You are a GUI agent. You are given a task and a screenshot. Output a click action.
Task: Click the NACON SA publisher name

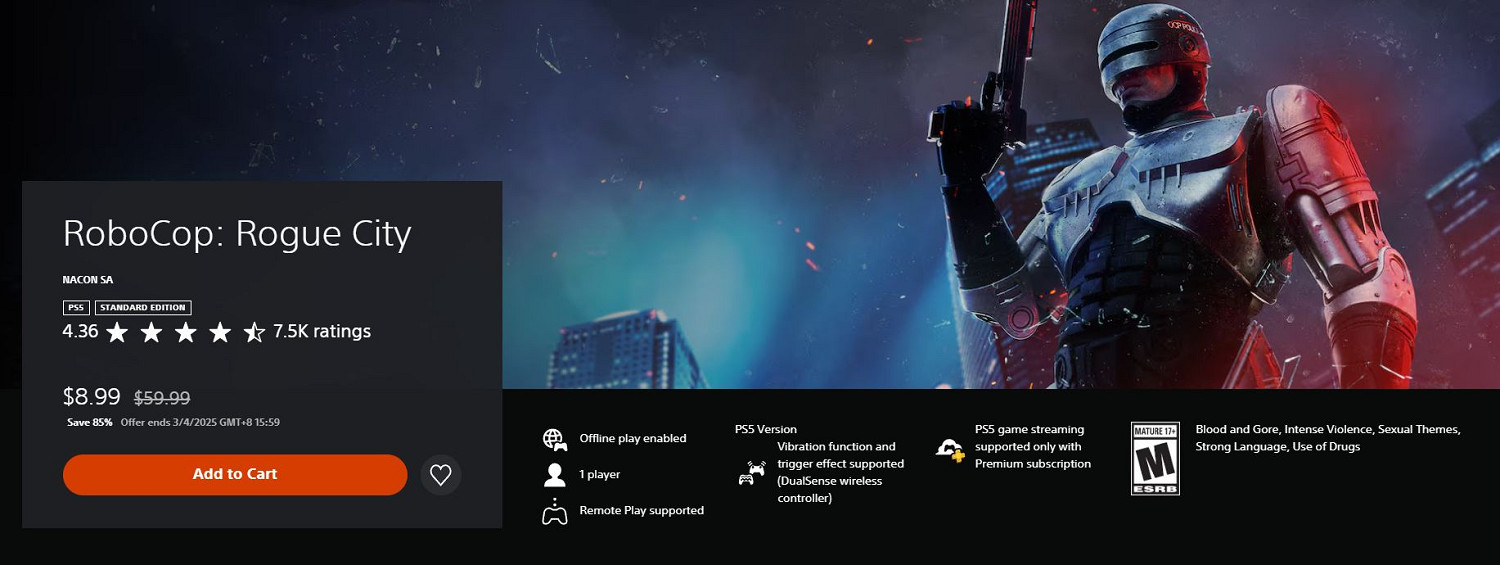click(88, 280)
